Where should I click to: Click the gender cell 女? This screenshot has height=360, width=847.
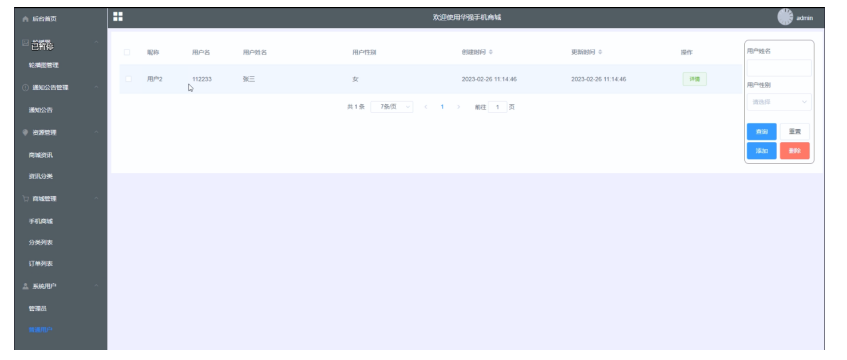[x=355, y=79]
